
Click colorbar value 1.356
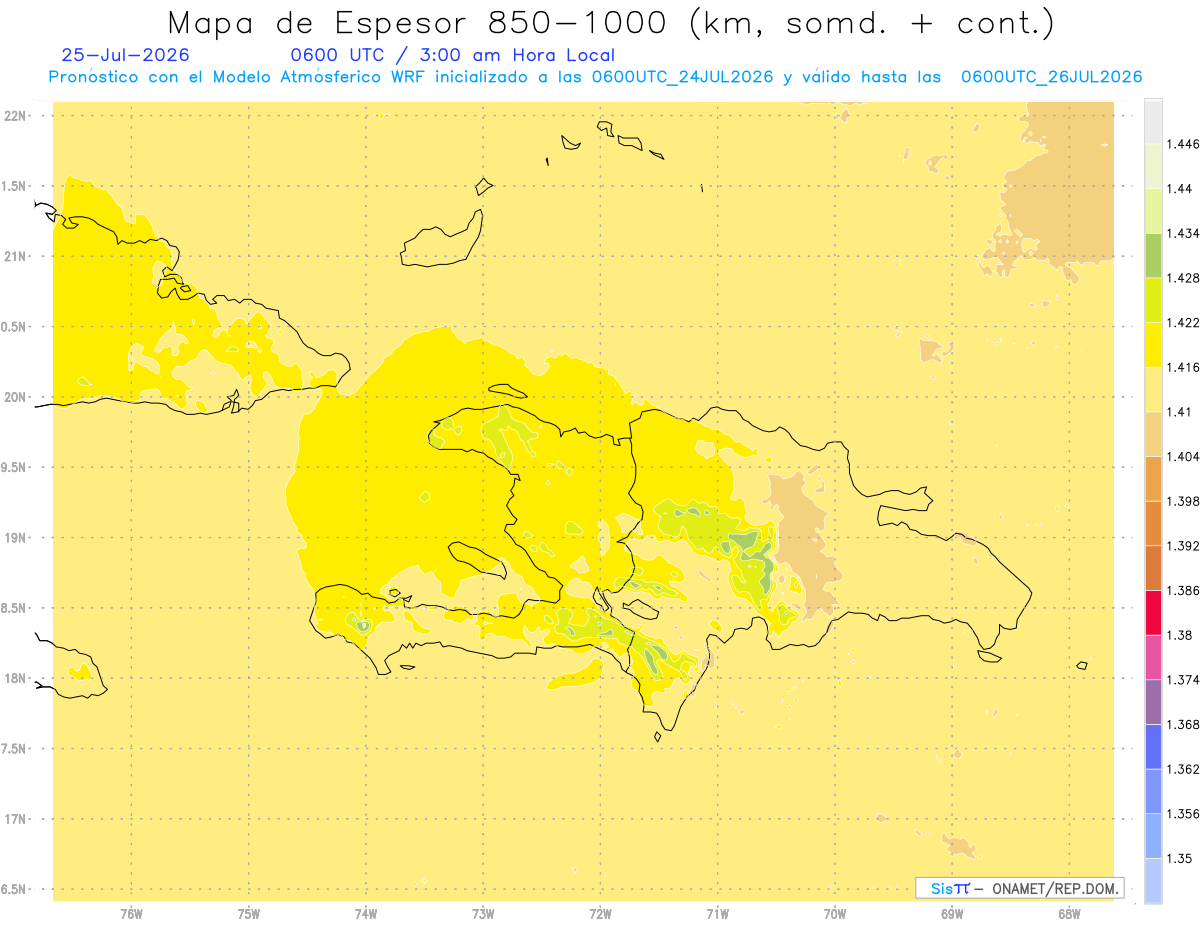coord(1183,814)
